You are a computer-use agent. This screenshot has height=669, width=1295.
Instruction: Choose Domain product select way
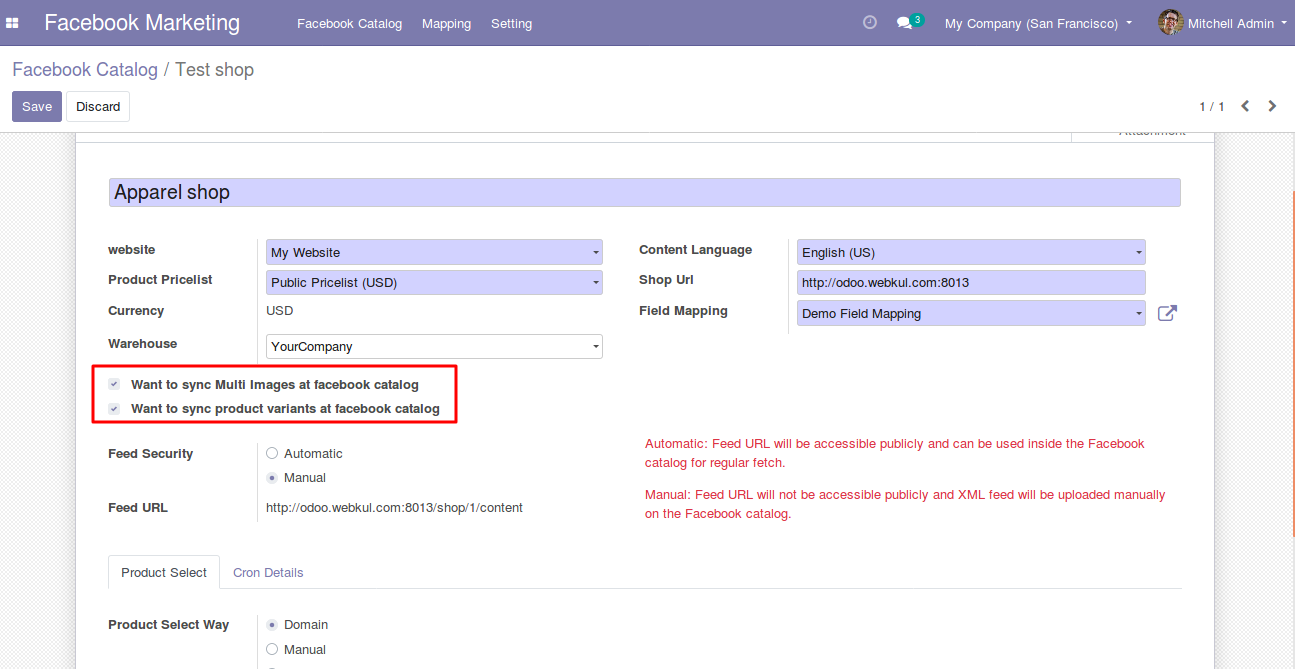[272, 624]
